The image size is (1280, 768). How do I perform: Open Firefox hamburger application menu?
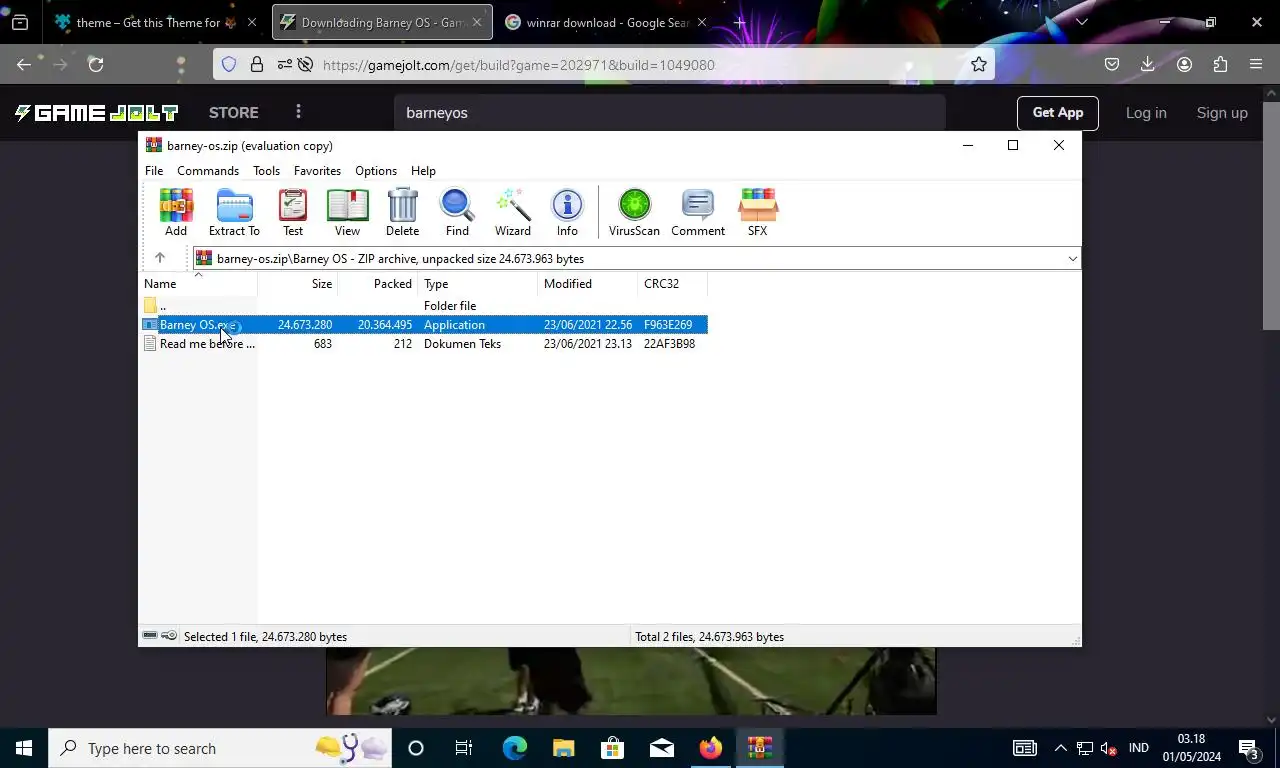tap(1256, 64)
